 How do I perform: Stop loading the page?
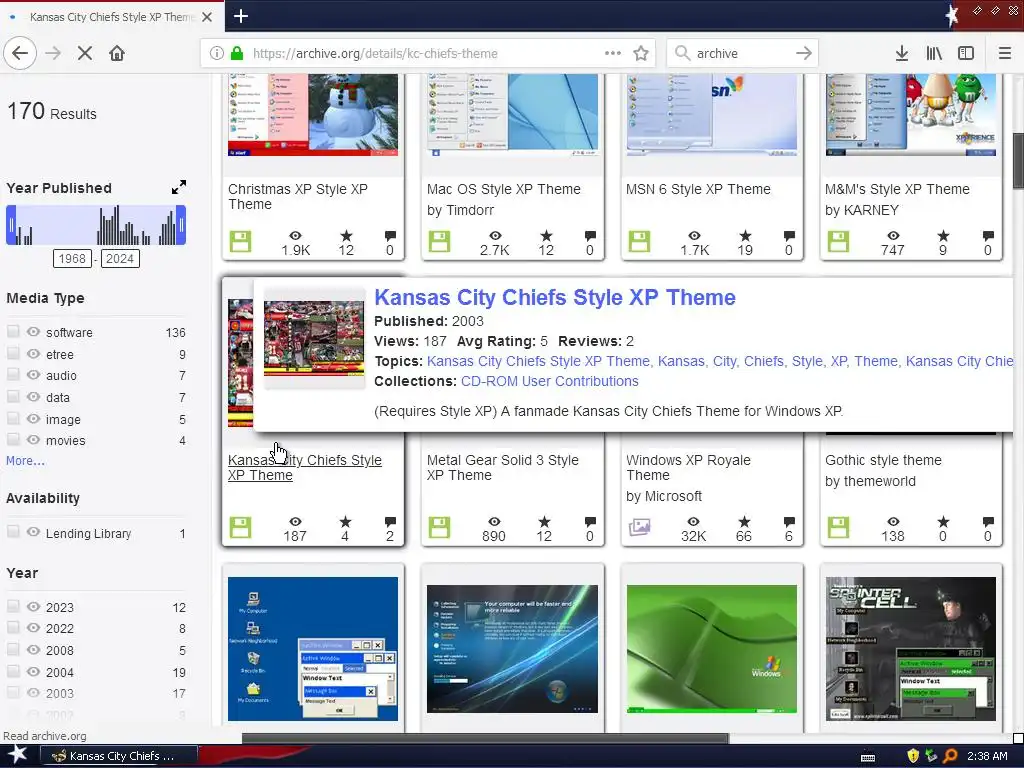[x=85, y=53]
